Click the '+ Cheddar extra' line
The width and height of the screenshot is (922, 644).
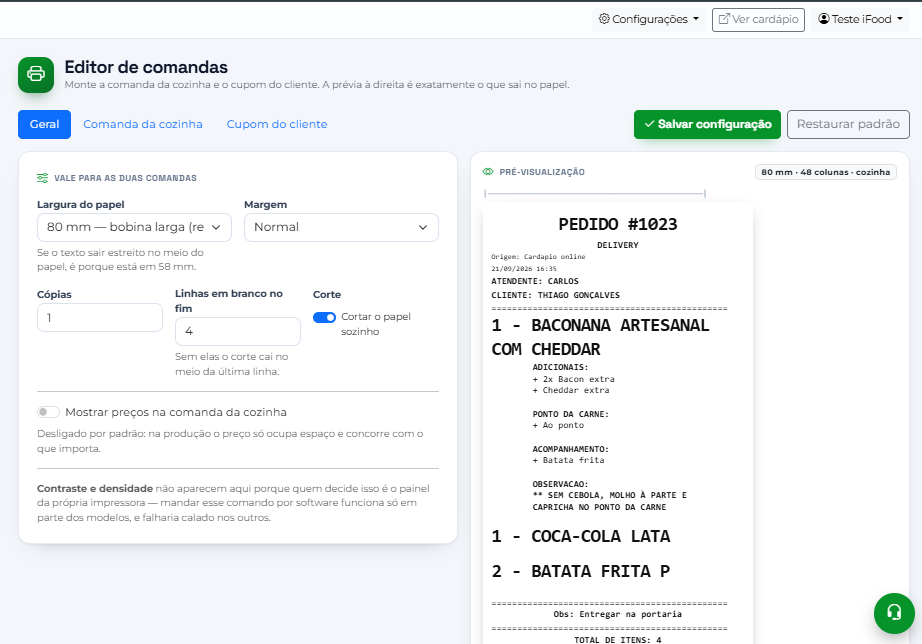coord(570,390)
